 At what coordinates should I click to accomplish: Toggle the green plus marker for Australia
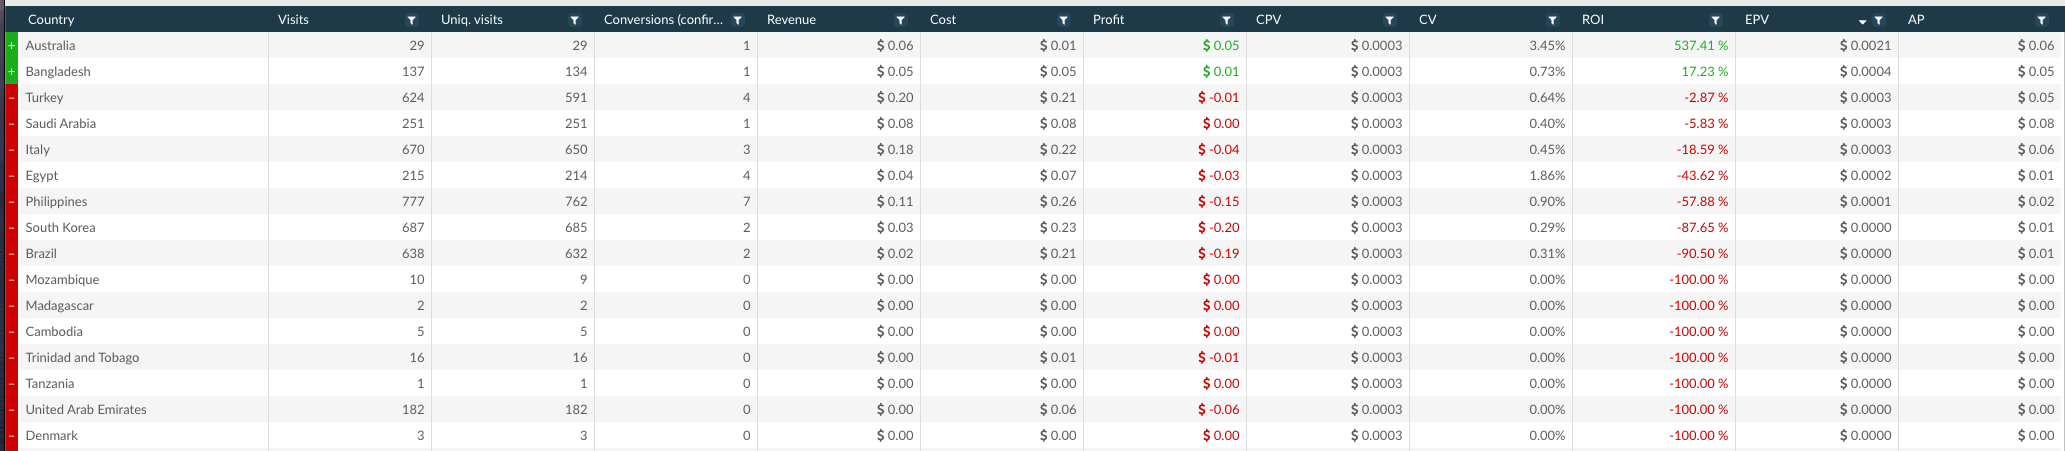12,46
